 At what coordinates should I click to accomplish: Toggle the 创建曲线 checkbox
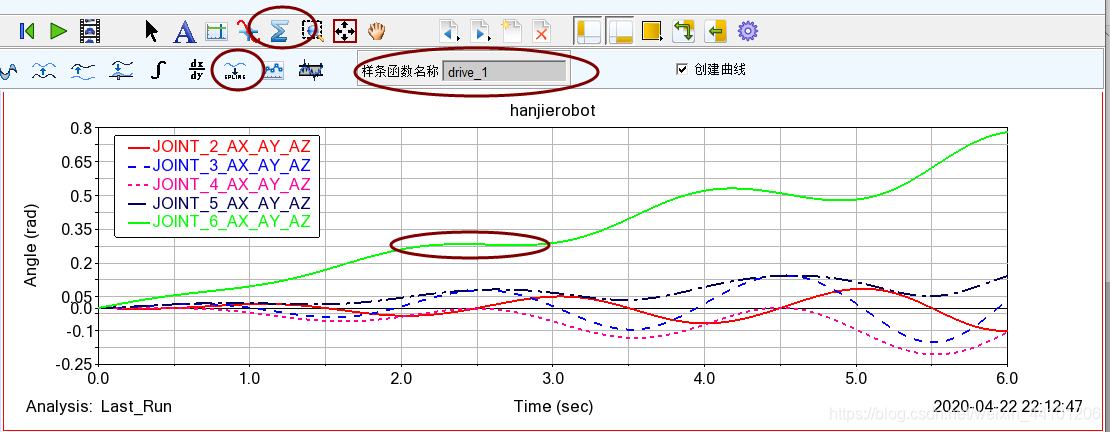682,70
